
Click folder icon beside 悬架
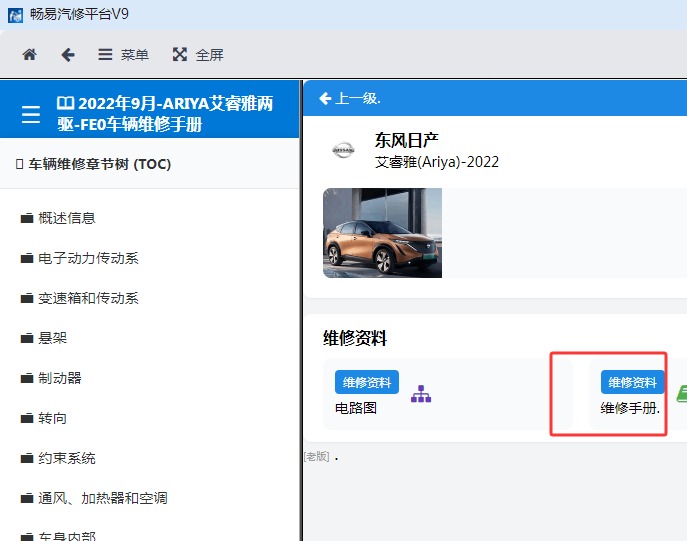(27, 338)
